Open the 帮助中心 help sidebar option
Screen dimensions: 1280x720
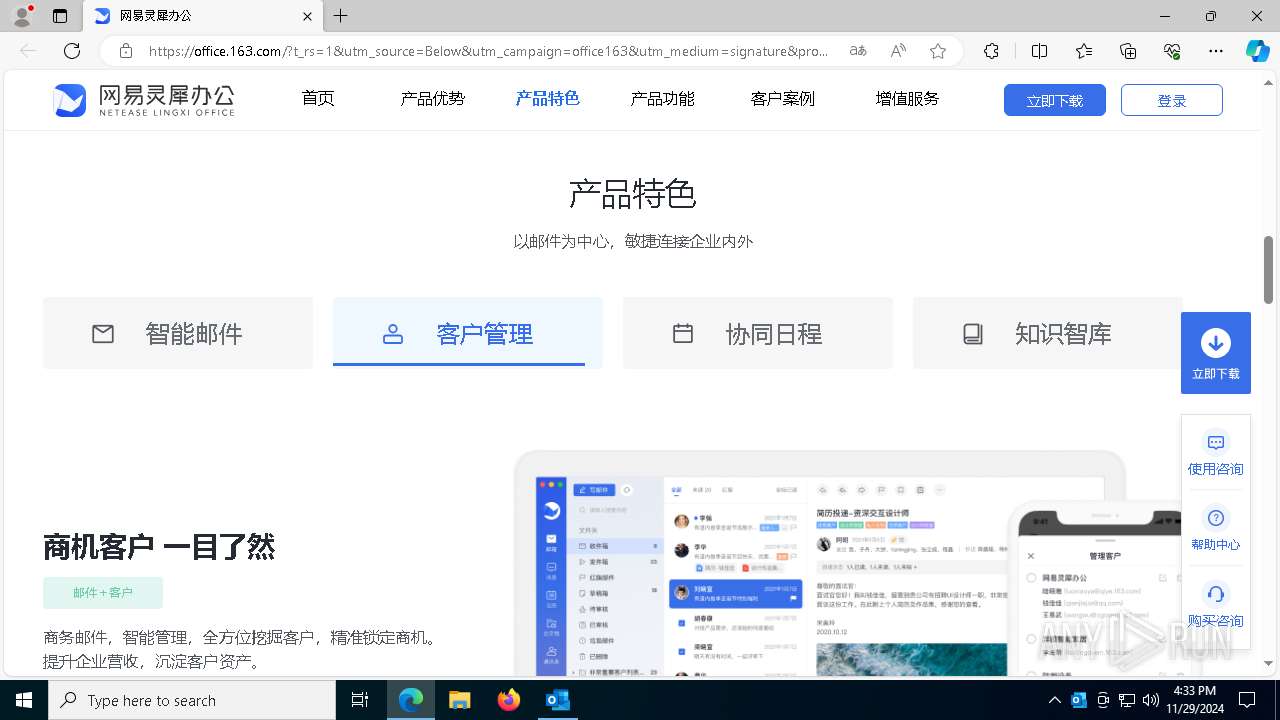coord(1216,530)
